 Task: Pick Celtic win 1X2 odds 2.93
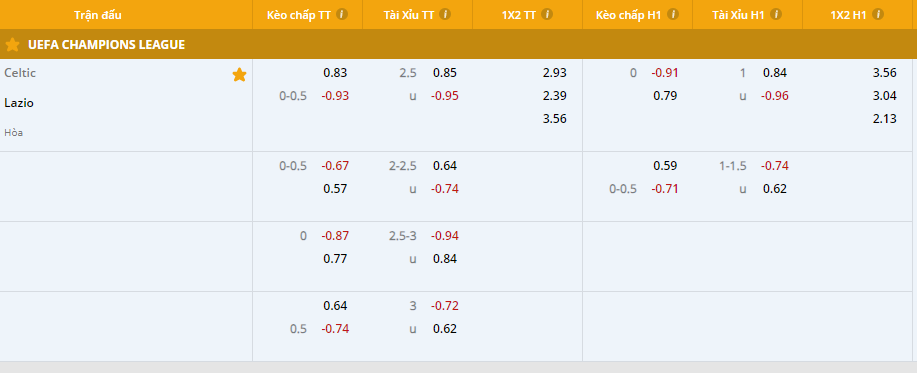pos(554,73)
